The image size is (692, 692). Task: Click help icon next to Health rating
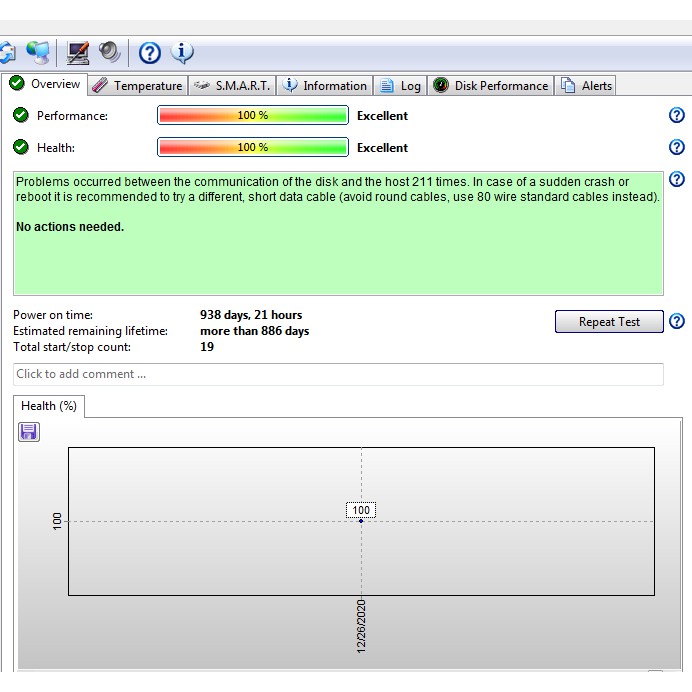pyautogui.click(x=676, y=147)
